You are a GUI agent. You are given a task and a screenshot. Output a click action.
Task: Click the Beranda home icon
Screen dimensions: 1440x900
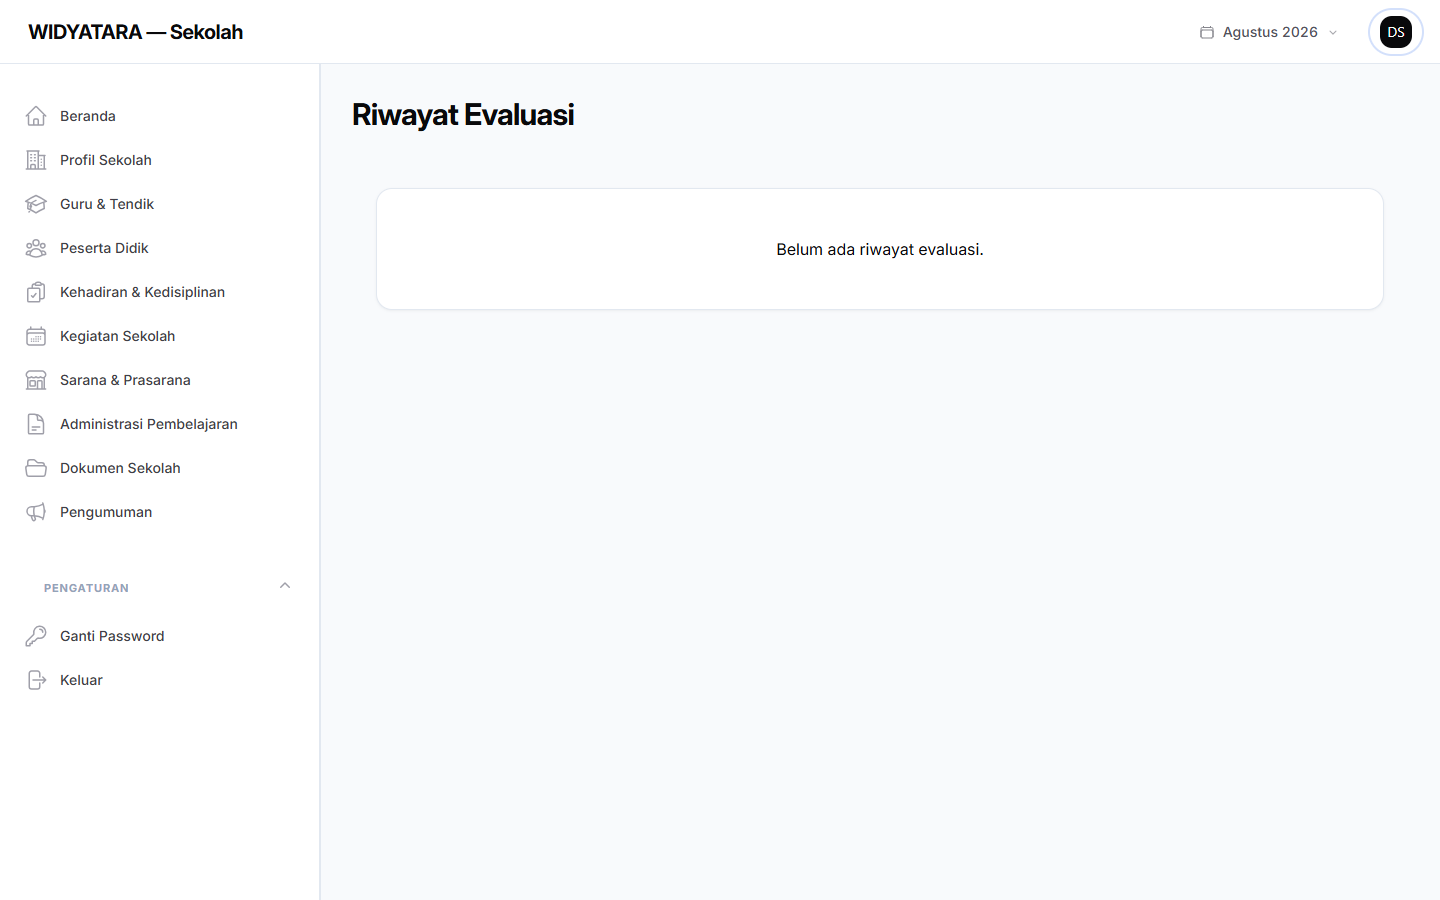point(36,116)
